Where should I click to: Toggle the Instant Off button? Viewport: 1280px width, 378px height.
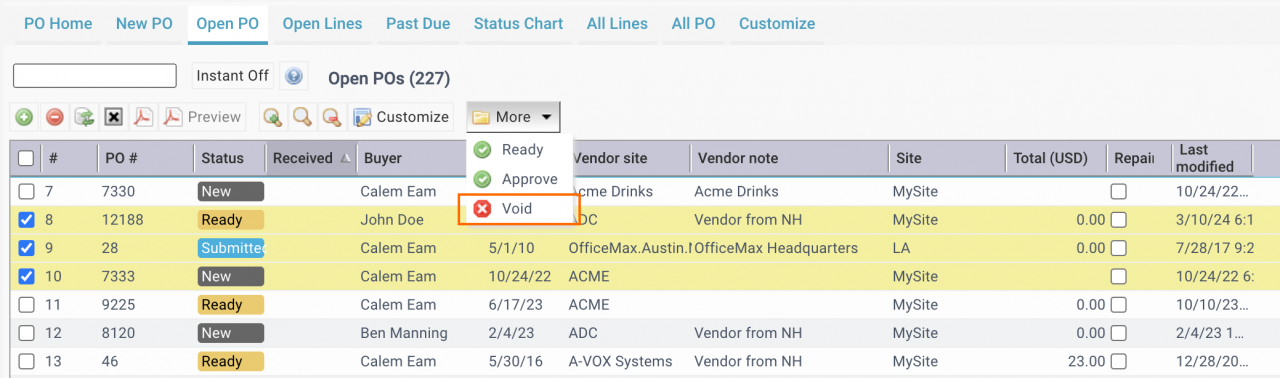tap(232, 76)
